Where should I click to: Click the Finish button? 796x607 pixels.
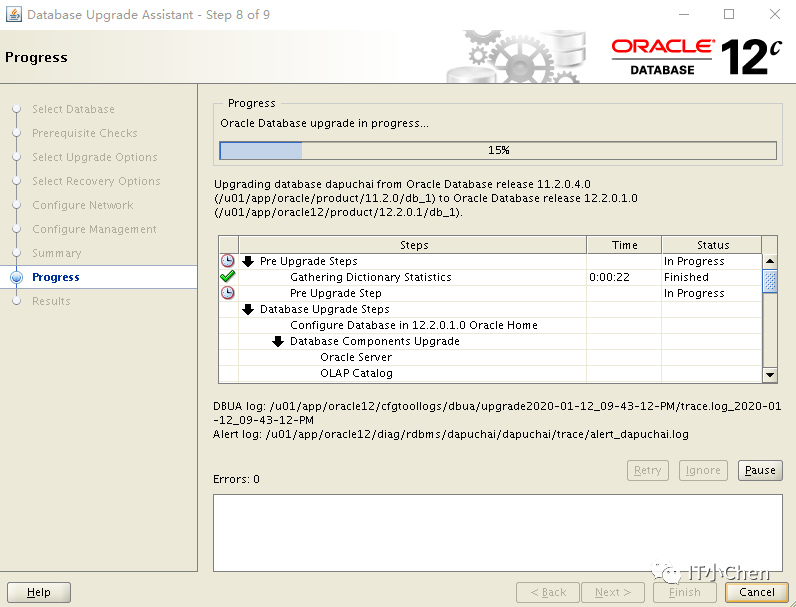pyautogui.click(x=684, y=592)
